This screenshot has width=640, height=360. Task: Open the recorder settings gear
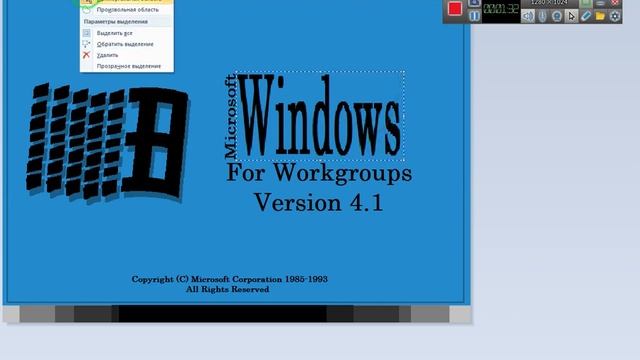(615, 16)
